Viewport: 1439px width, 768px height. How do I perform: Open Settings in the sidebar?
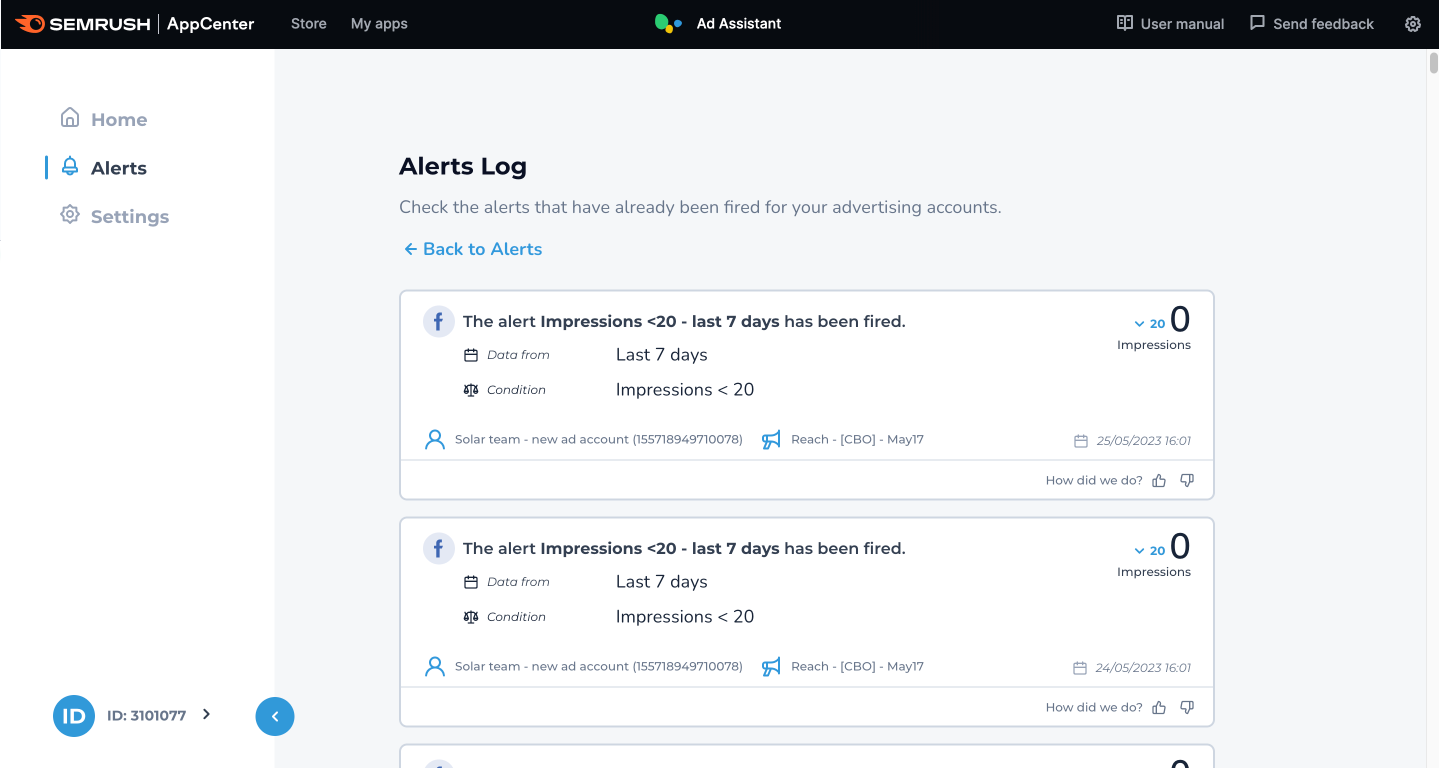[x=130, y=216]
